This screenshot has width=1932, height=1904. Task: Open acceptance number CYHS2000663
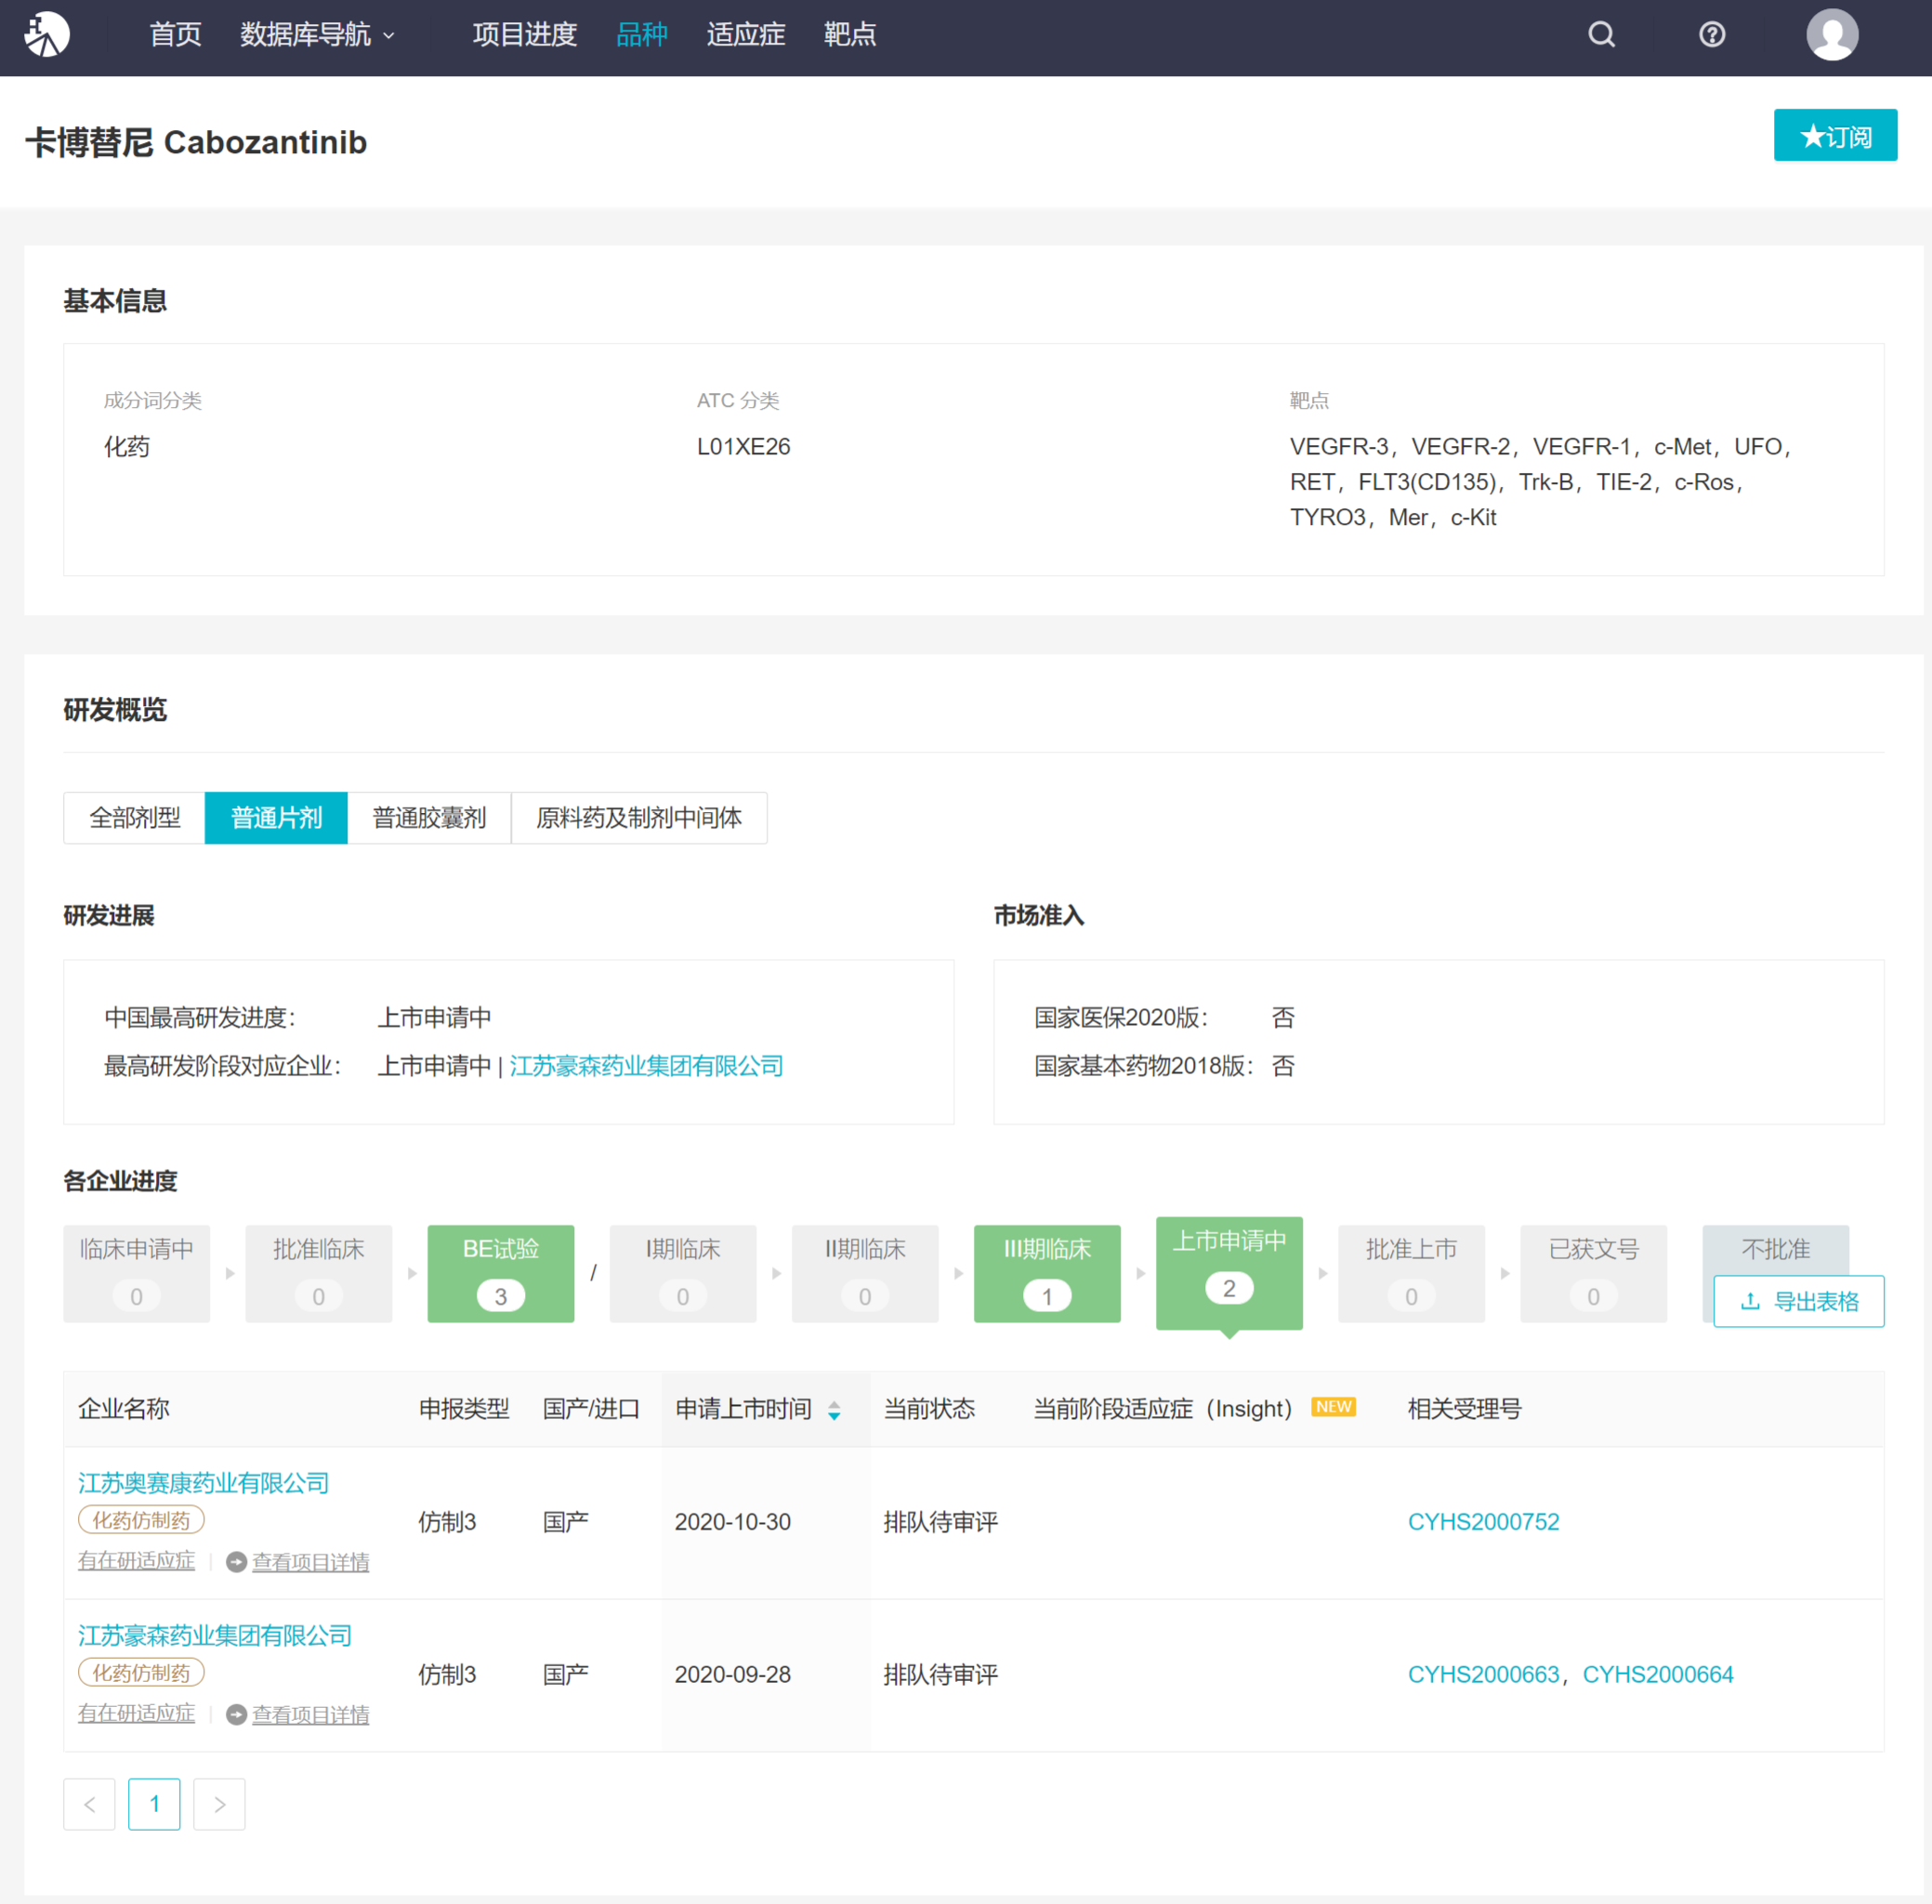(x=1483, y=1675)
